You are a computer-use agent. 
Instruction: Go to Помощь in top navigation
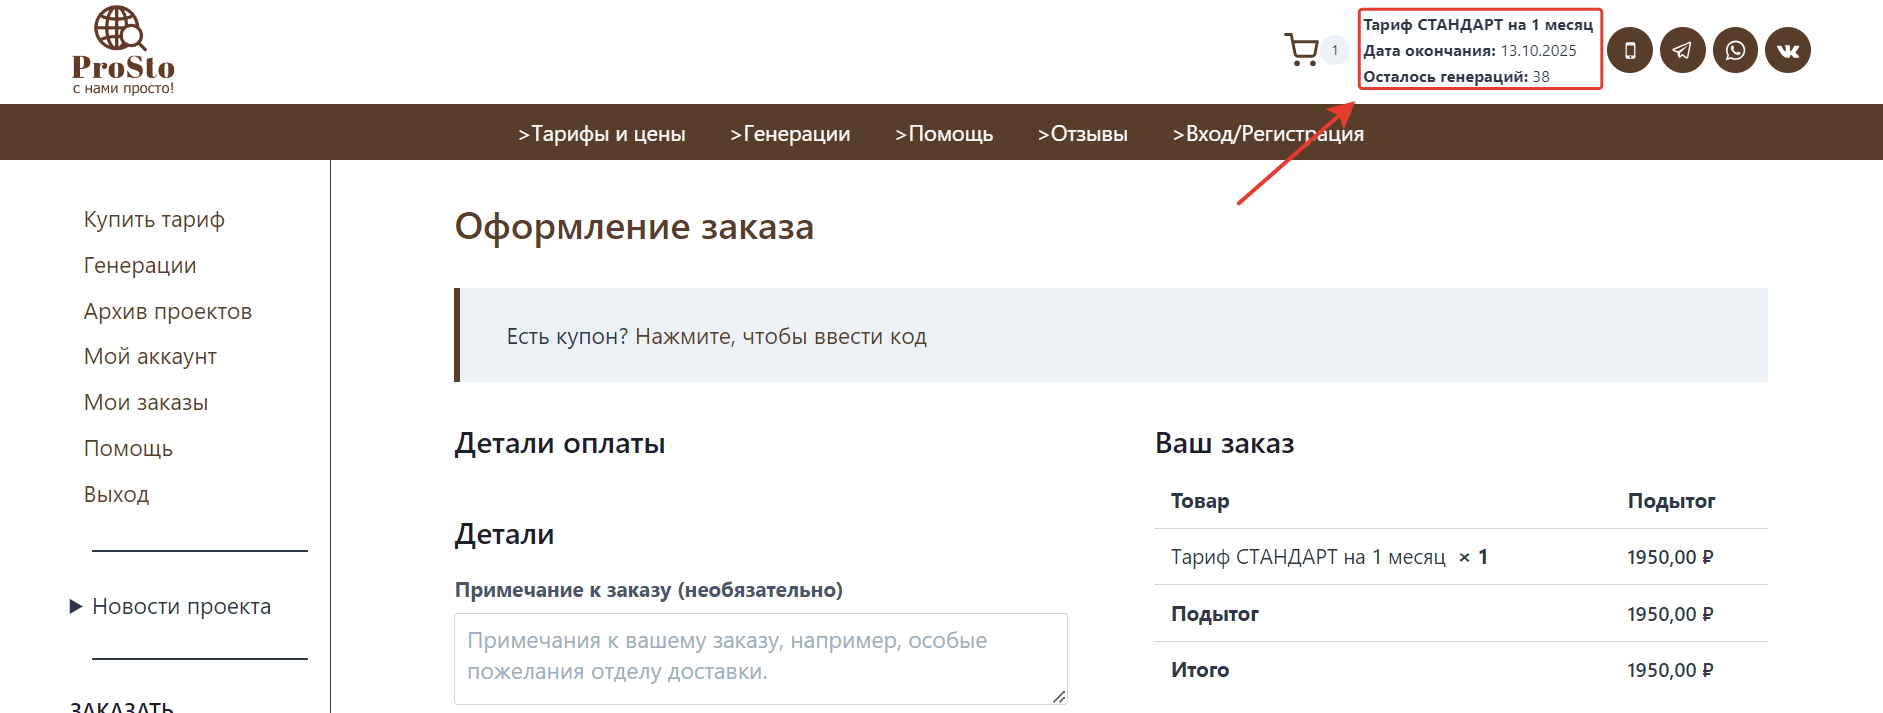click(944, 133)
